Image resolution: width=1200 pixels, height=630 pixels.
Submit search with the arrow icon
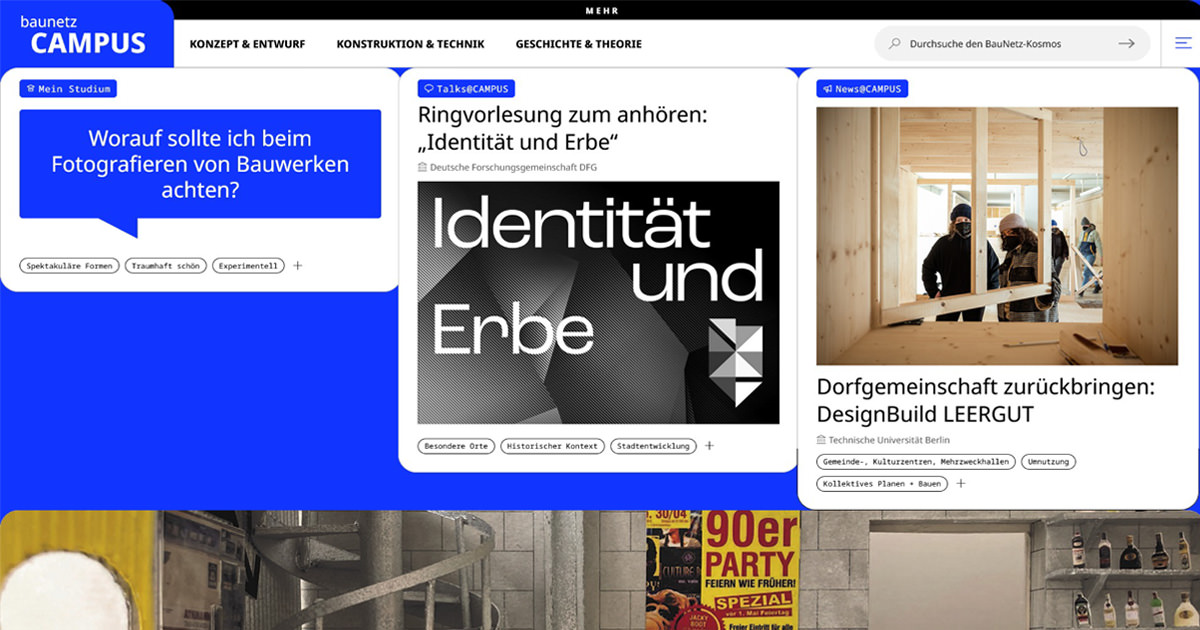[1126, 44]
